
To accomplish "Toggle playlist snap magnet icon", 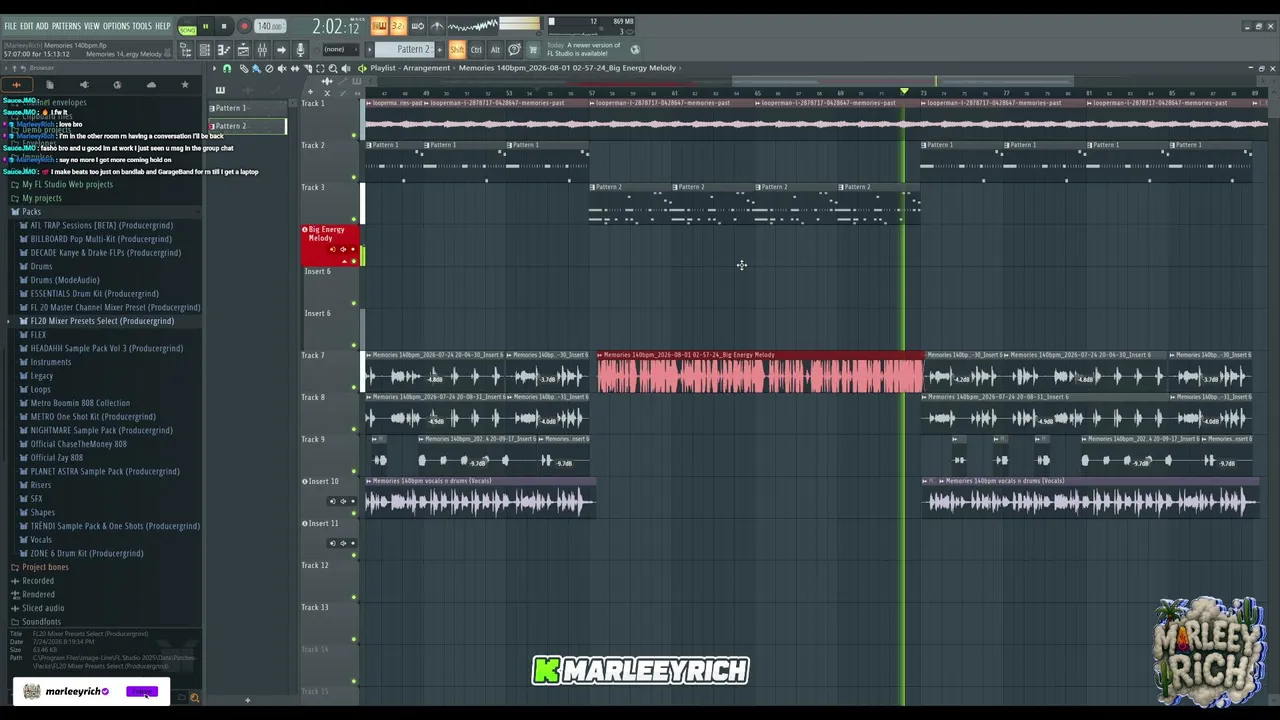I will pos(227,69).
